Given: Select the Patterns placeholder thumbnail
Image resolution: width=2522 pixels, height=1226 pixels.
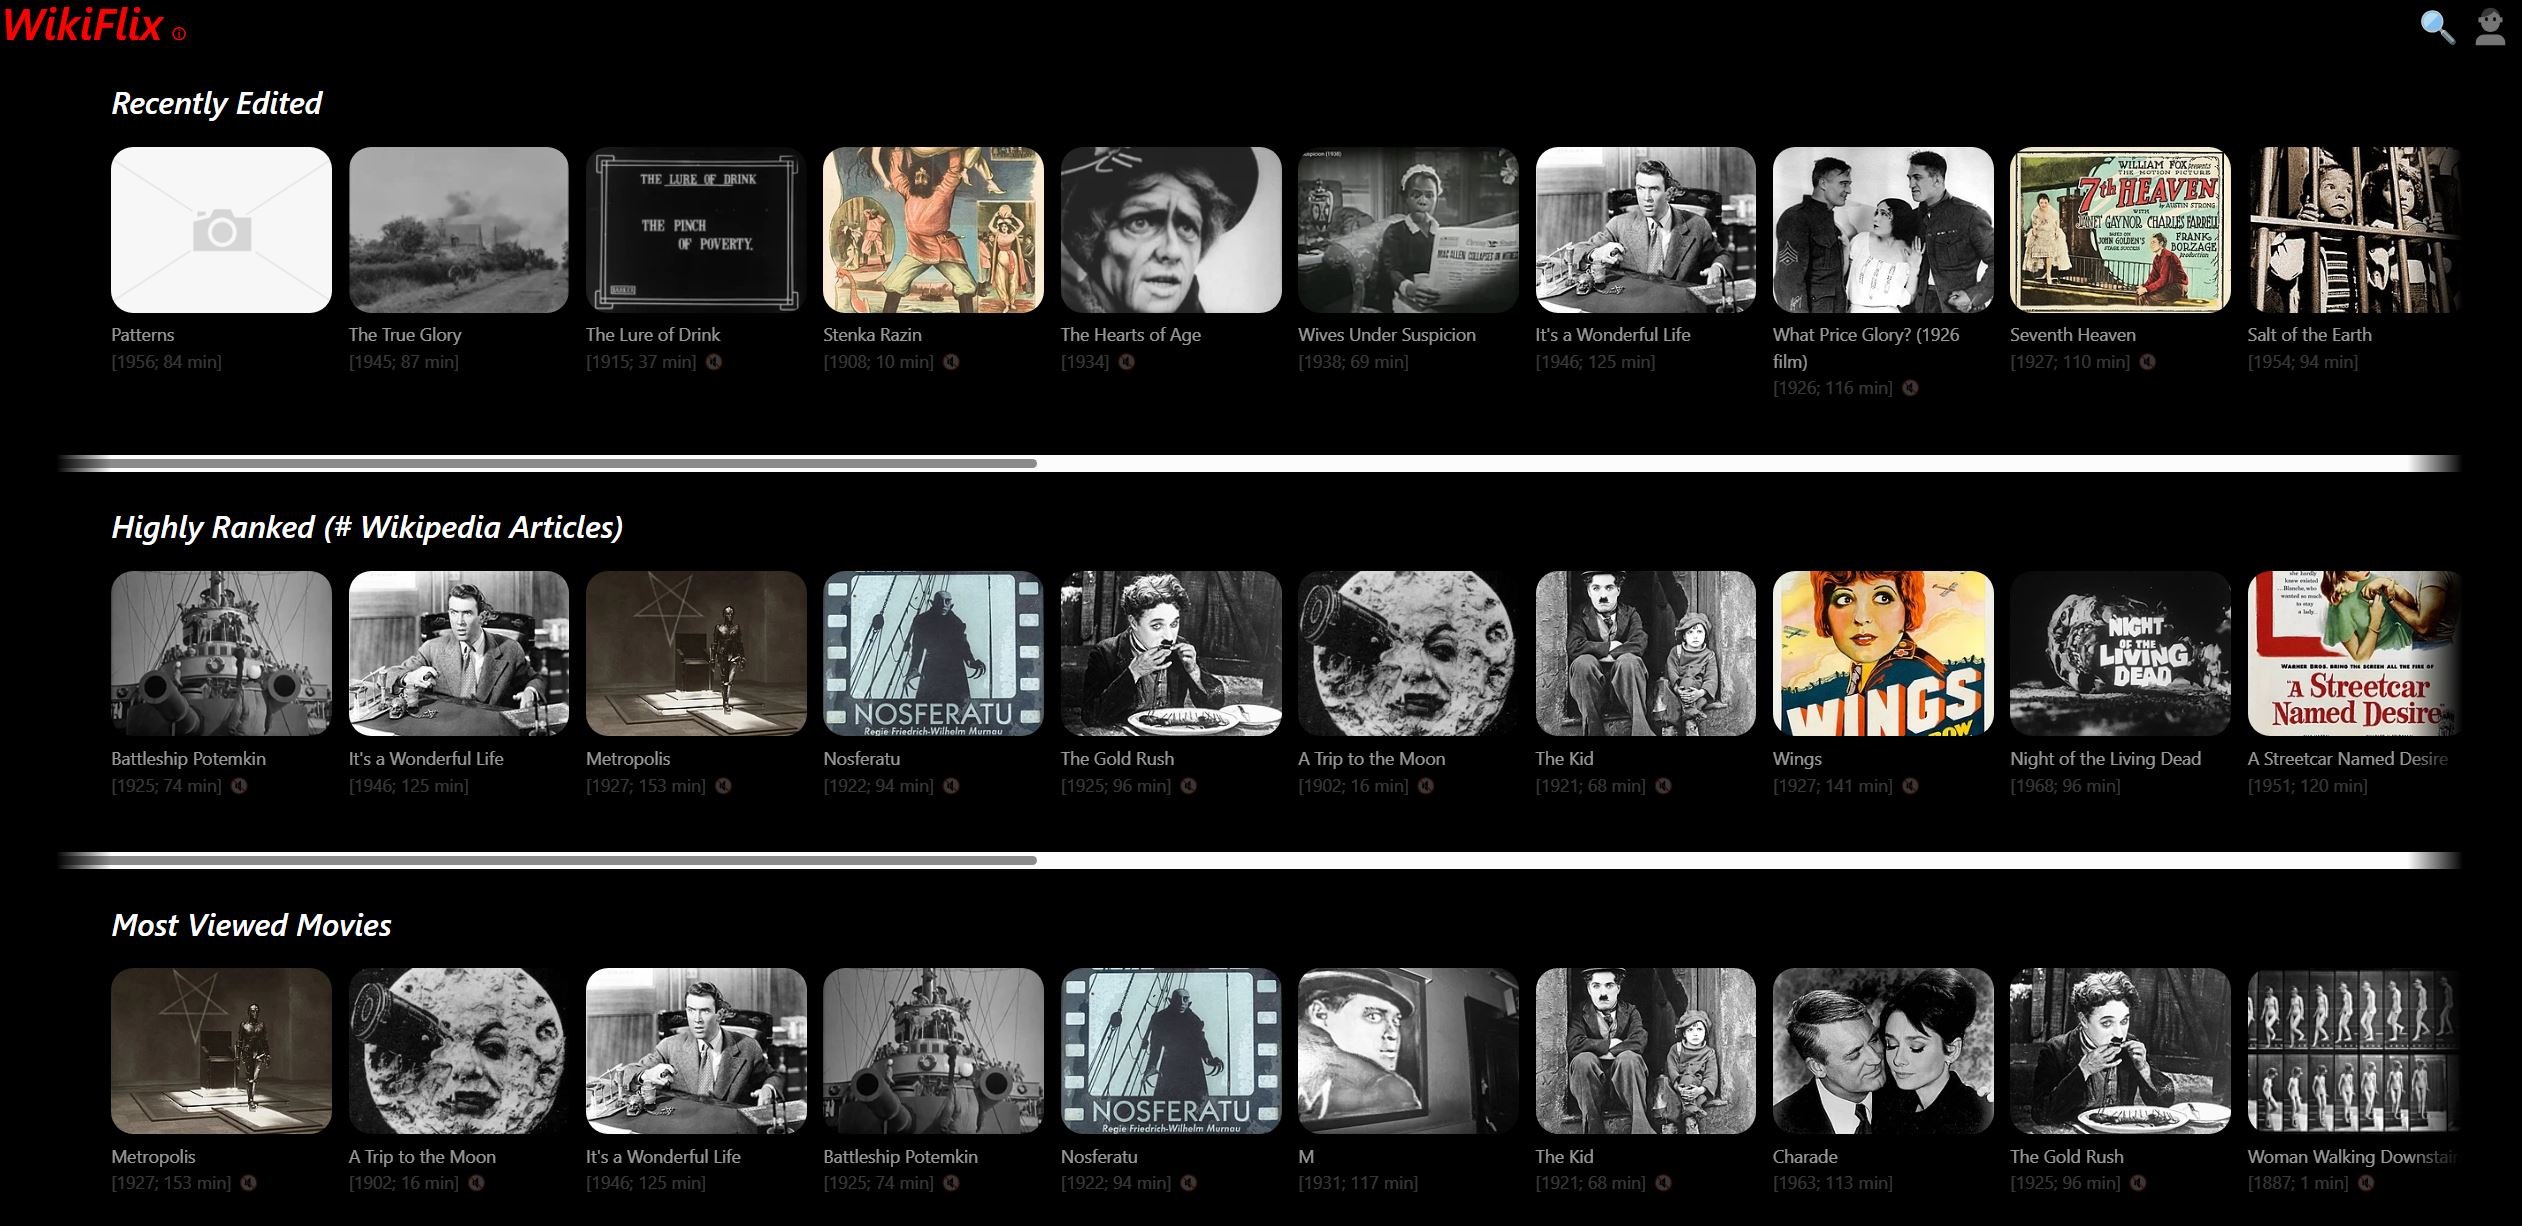Looking at the screenshot, I should coord(221,230).
